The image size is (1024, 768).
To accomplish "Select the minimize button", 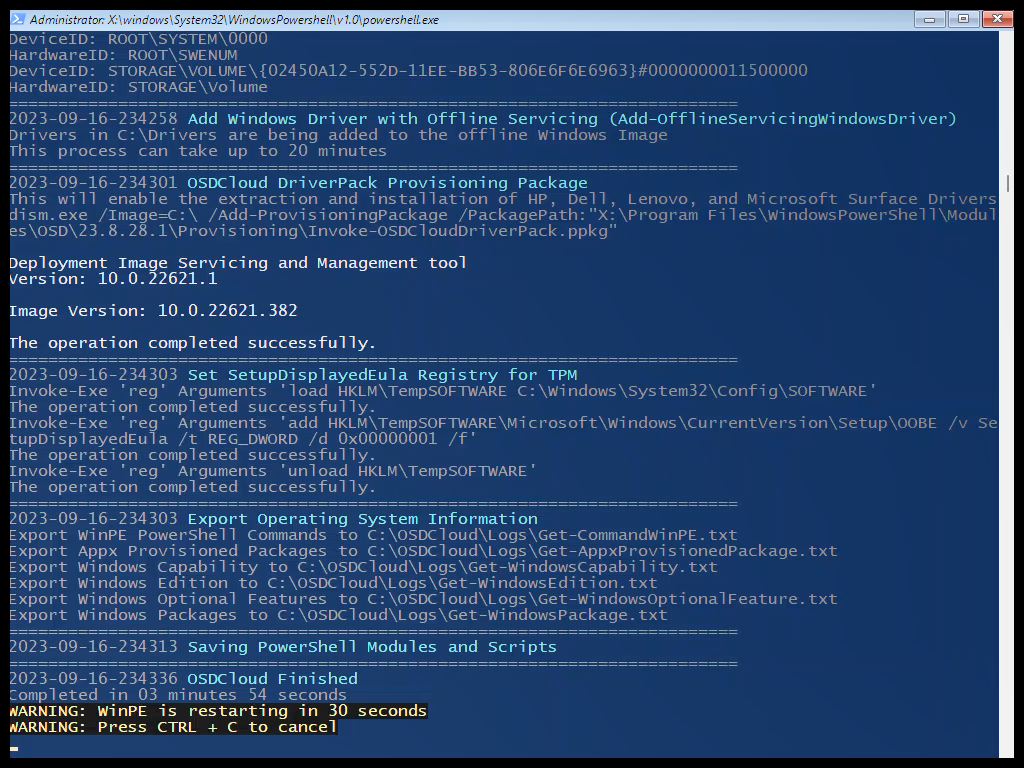I will coord(928,18).
